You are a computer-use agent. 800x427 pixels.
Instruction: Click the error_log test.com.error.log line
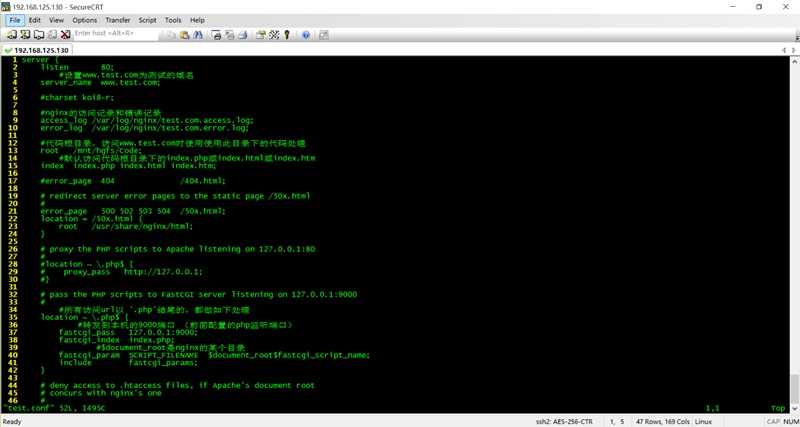(x=145, y=128)
